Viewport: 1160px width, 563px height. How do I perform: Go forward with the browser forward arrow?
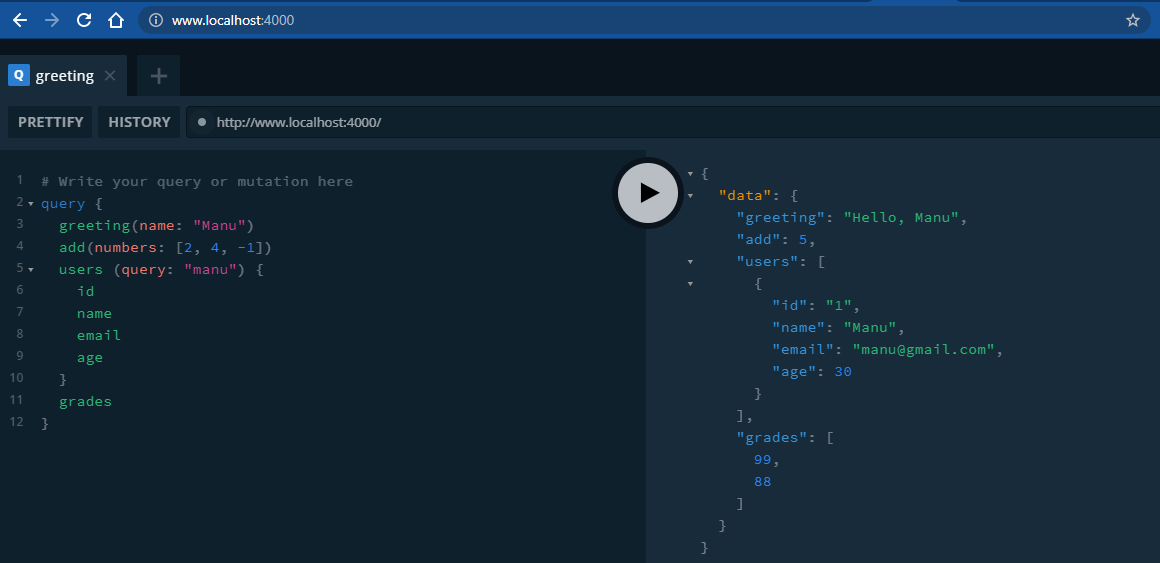52,21
